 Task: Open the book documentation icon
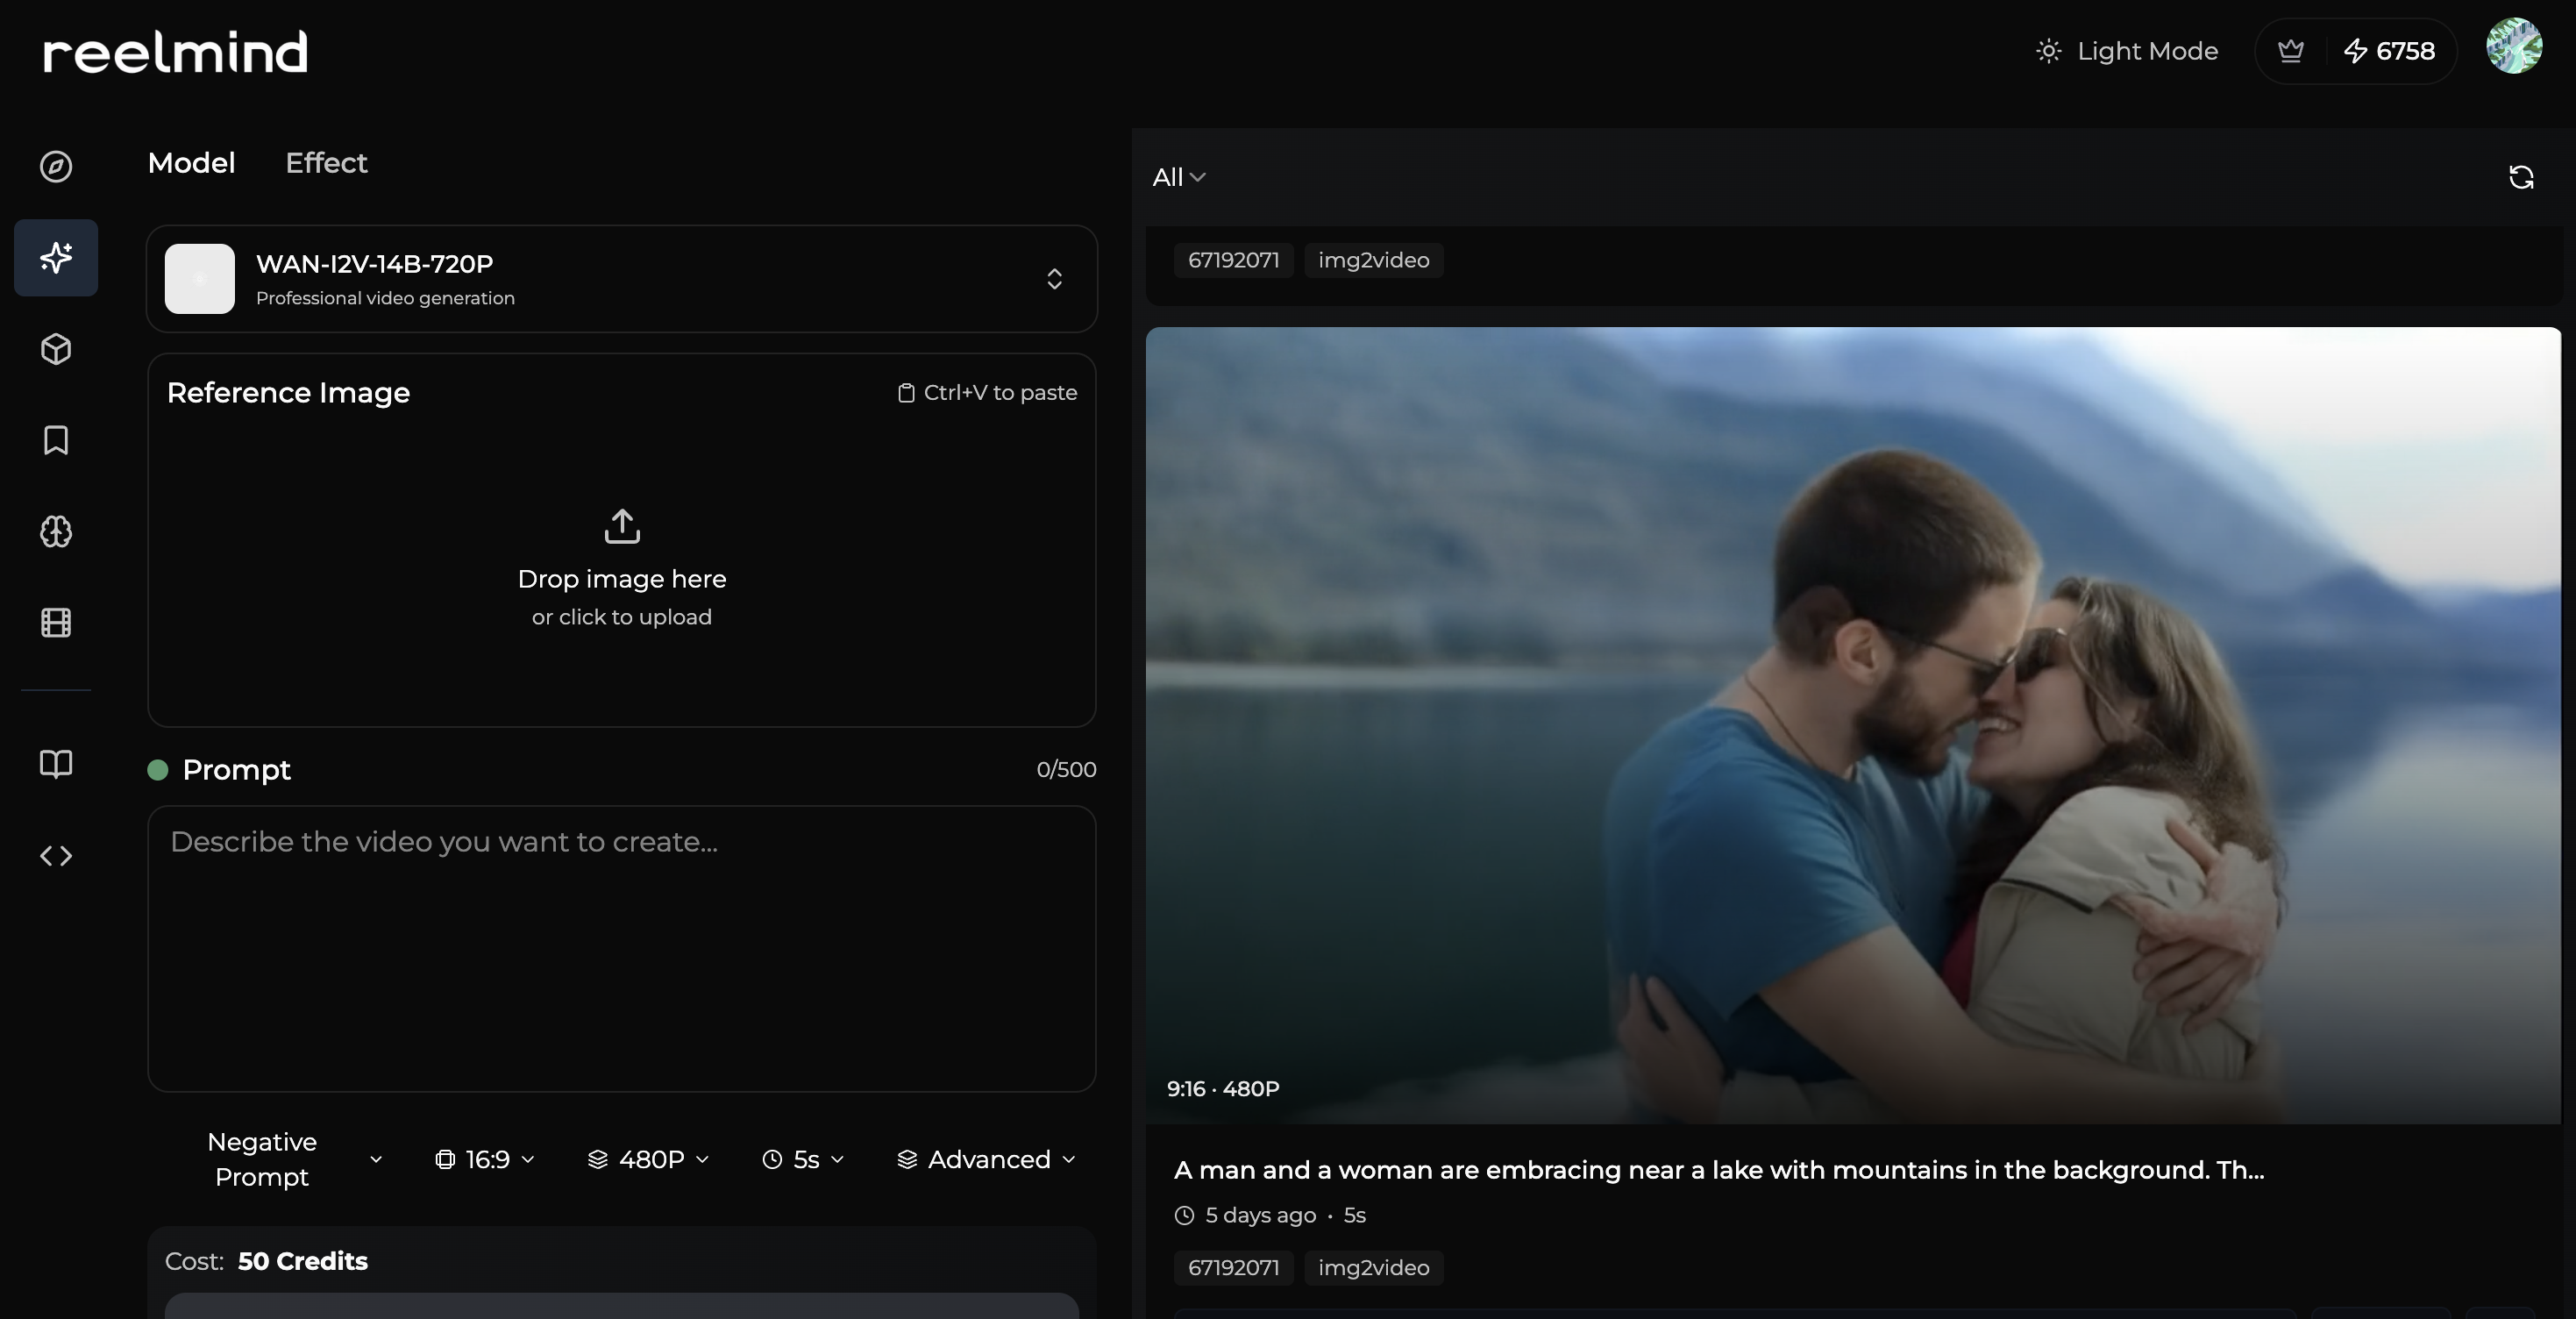click(56, 764)
